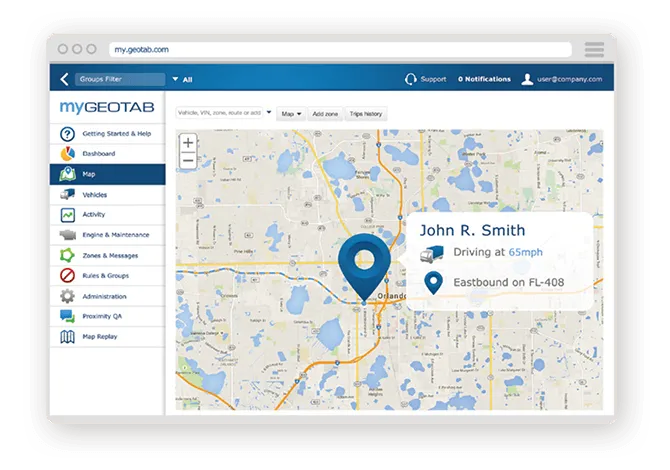Open the Map Replay menu item
This screenshot has width=670, height=470.
click(x=108, y=337)
